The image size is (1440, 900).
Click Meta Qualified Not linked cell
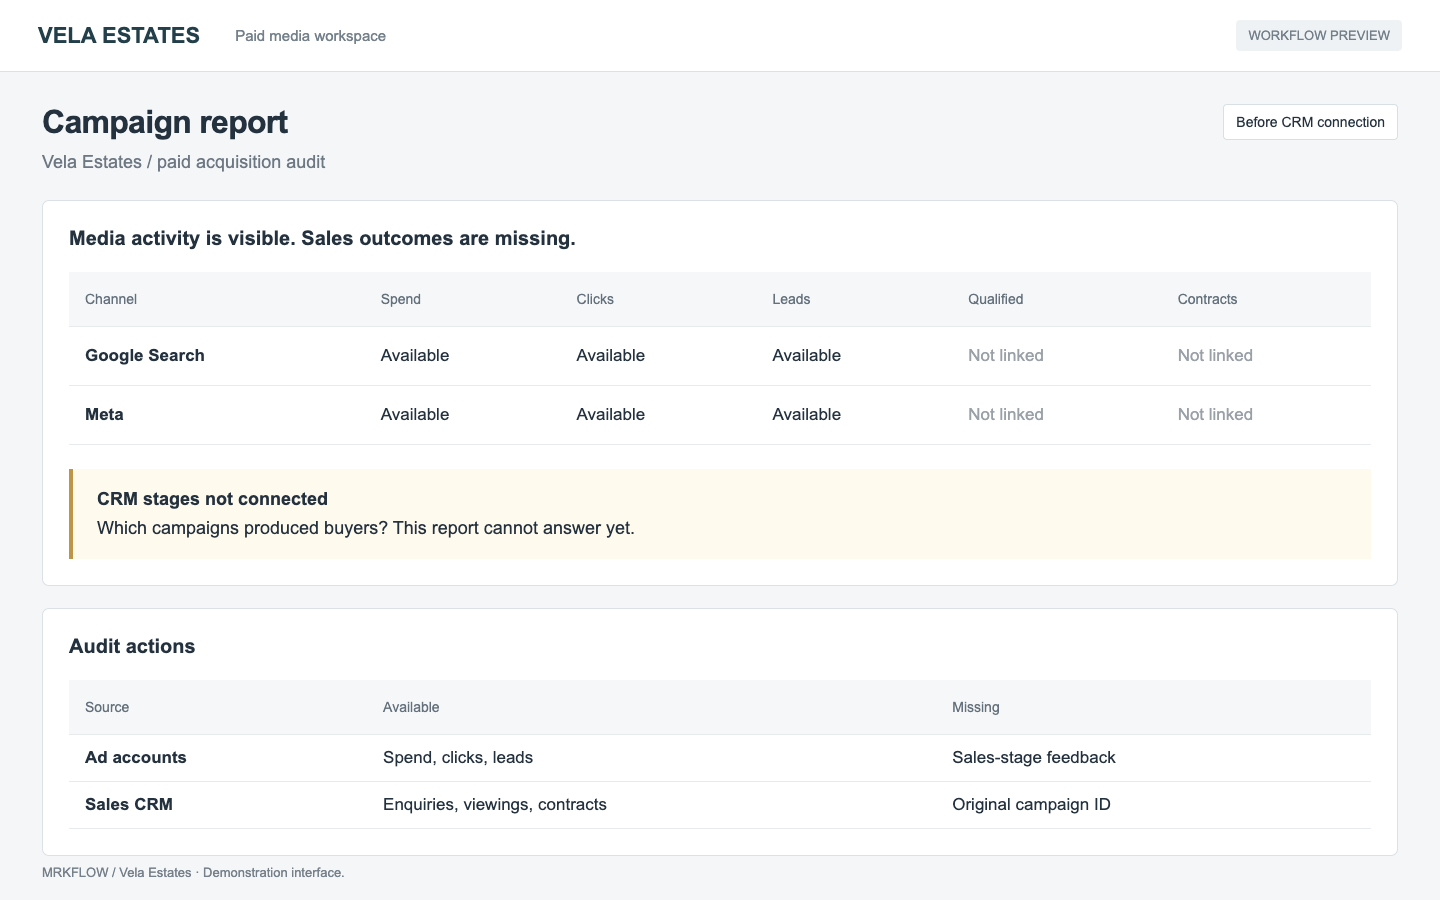1006,414
